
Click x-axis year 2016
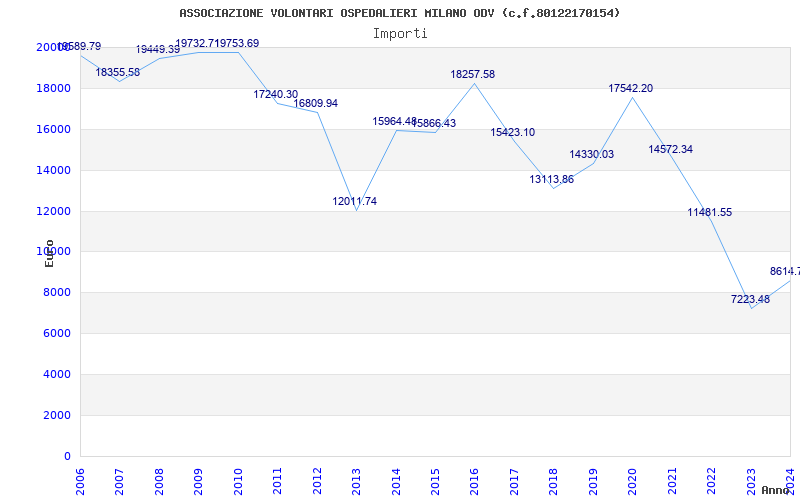pos(474,481)
